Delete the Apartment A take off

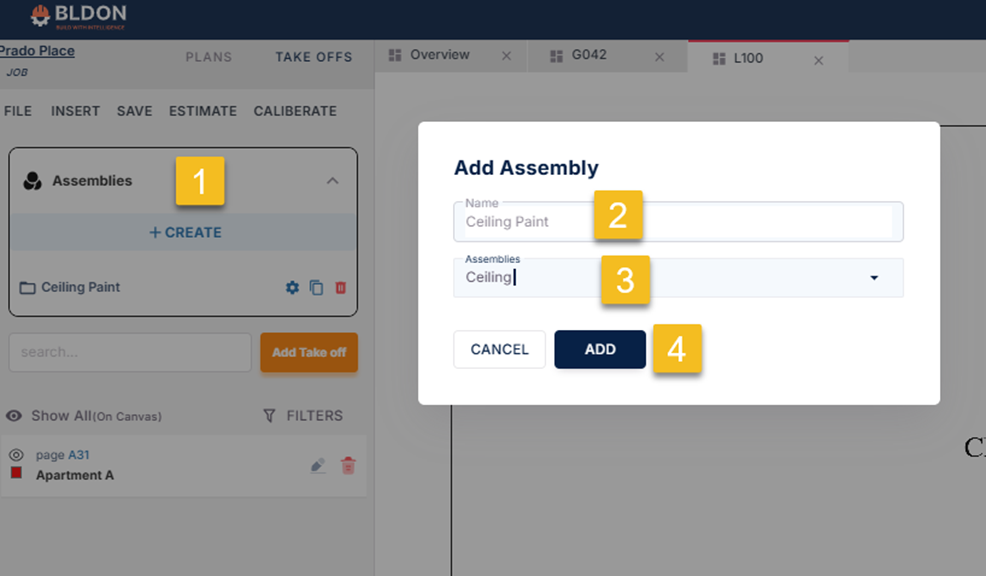coord(348,465)
